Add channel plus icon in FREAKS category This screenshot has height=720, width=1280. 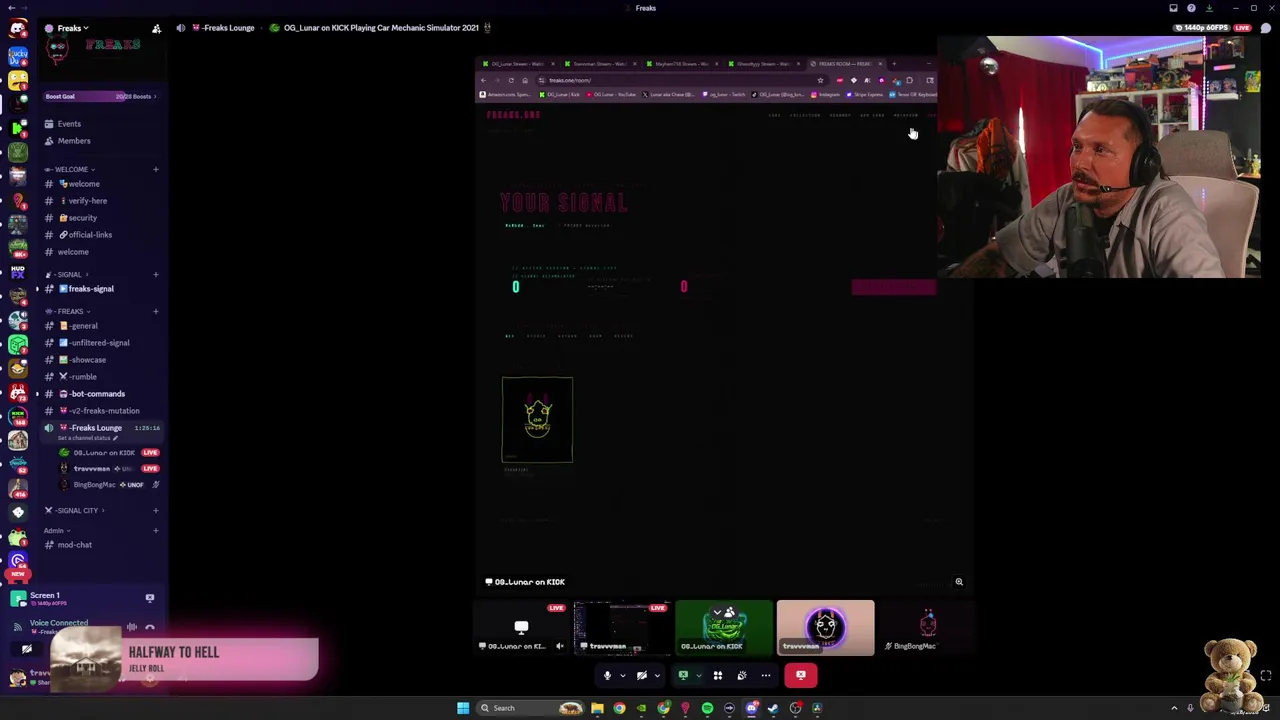click(155, 311)
